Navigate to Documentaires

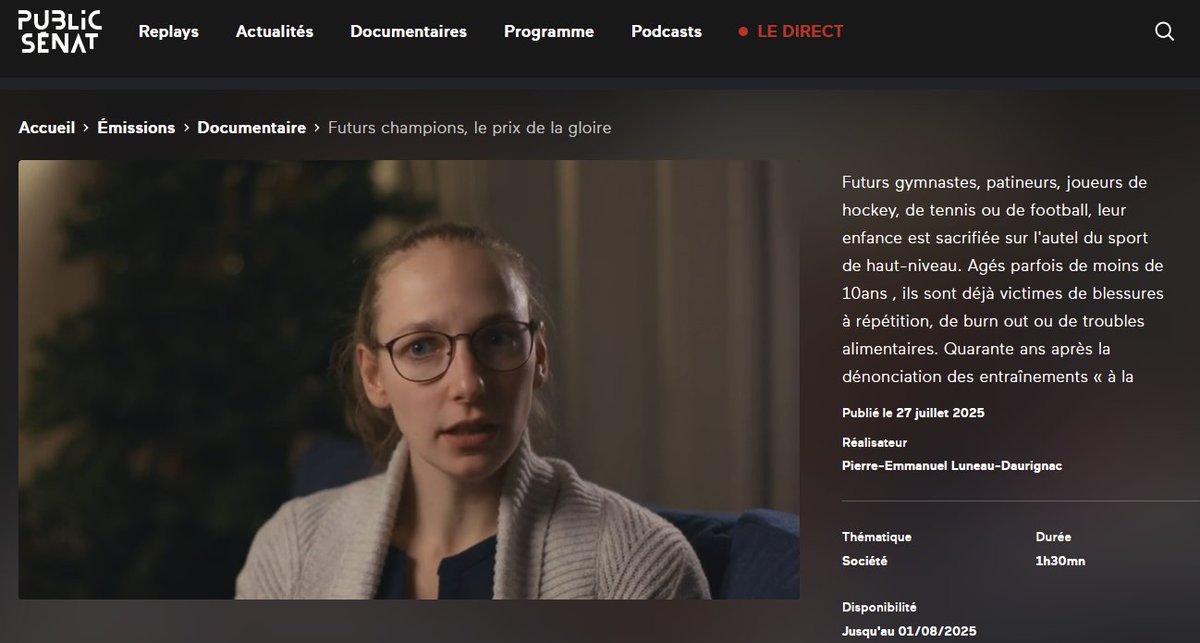coord(408,31)
